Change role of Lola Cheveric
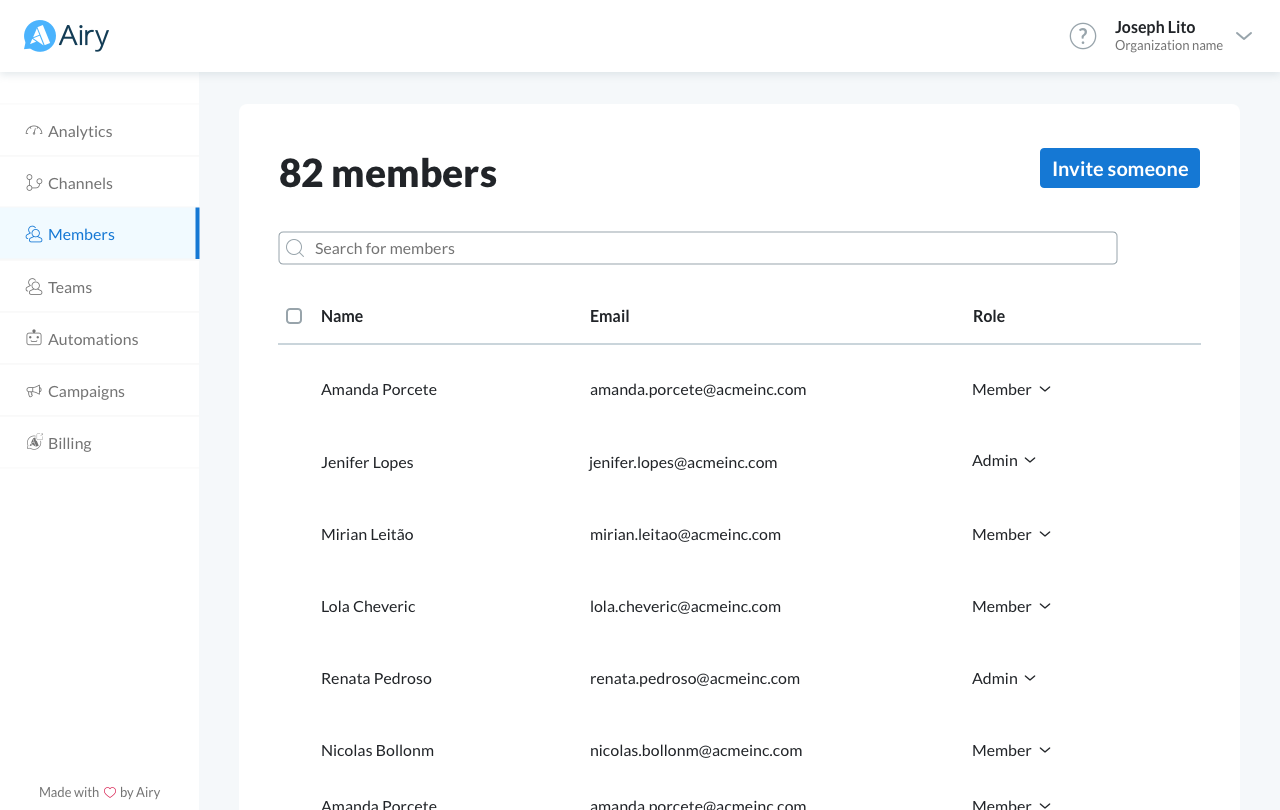Screen dimensions: 1280x810 click(1011, 606)
